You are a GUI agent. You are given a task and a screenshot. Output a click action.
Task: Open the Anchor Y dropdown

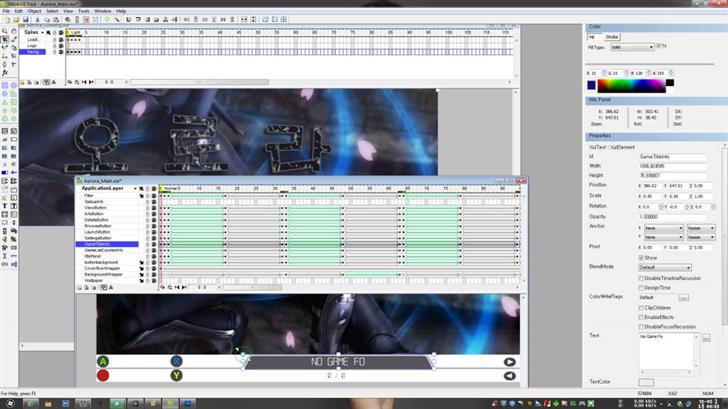pyautogui.click(x=664, y=237)
